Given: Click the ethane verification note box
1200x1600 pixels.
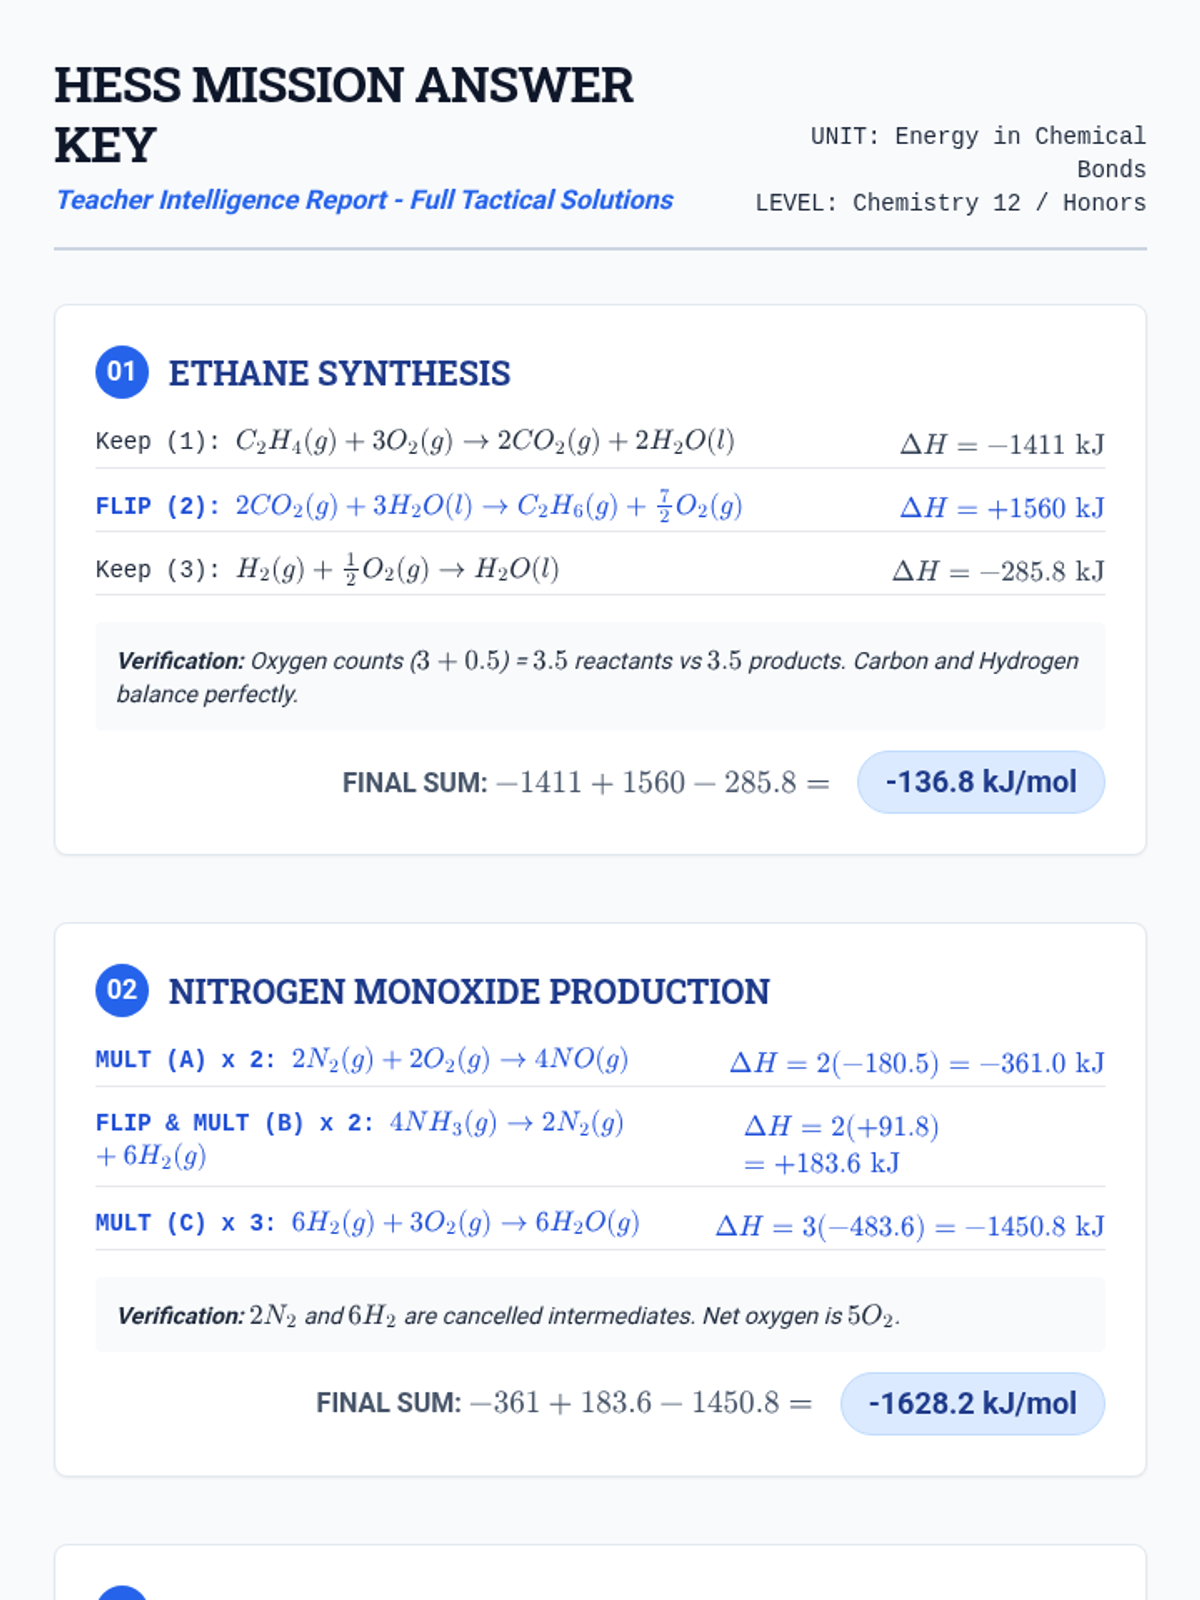Looking at the screenshot, I should 600,676.
